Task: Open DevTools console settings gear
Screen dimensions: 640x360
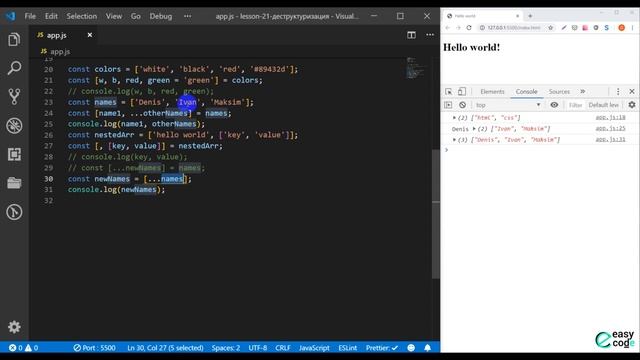Action: 632,105
